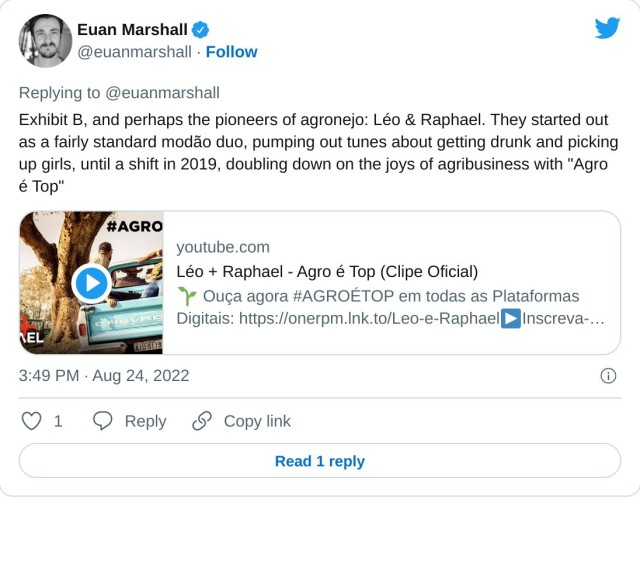The width and height of the screenshot is (640, 568).
Task: Open Euan Marshall's profile picture
Action: coord(45,41)
